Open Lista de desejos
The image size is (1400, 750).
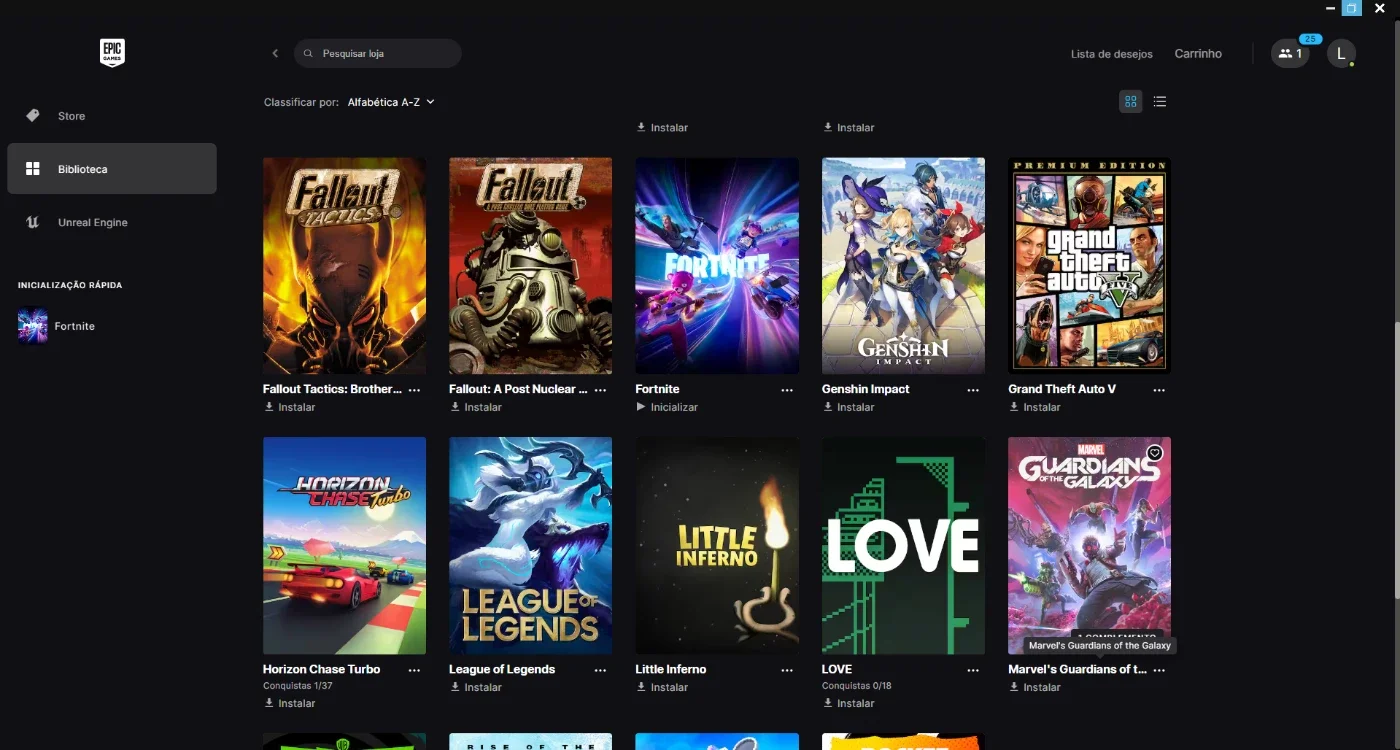click(1112, 54)
